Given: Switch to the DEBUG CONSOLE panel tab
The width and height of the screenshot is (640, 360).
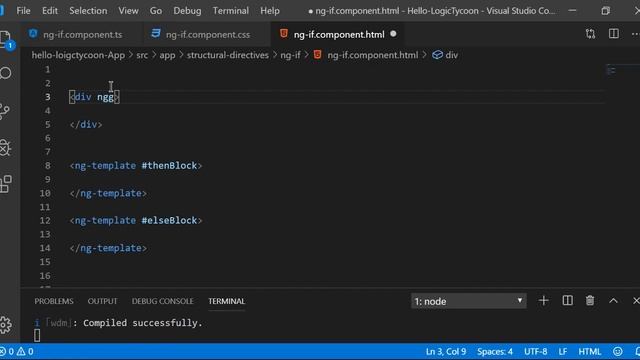Looking at the screenshot, I should 162,301.
